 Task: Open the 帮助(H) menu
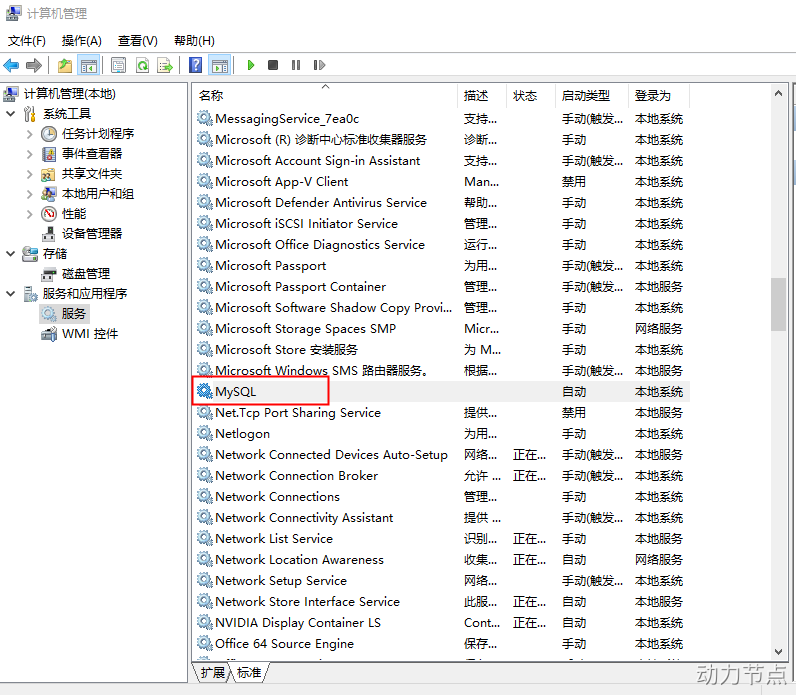point(194,41)
